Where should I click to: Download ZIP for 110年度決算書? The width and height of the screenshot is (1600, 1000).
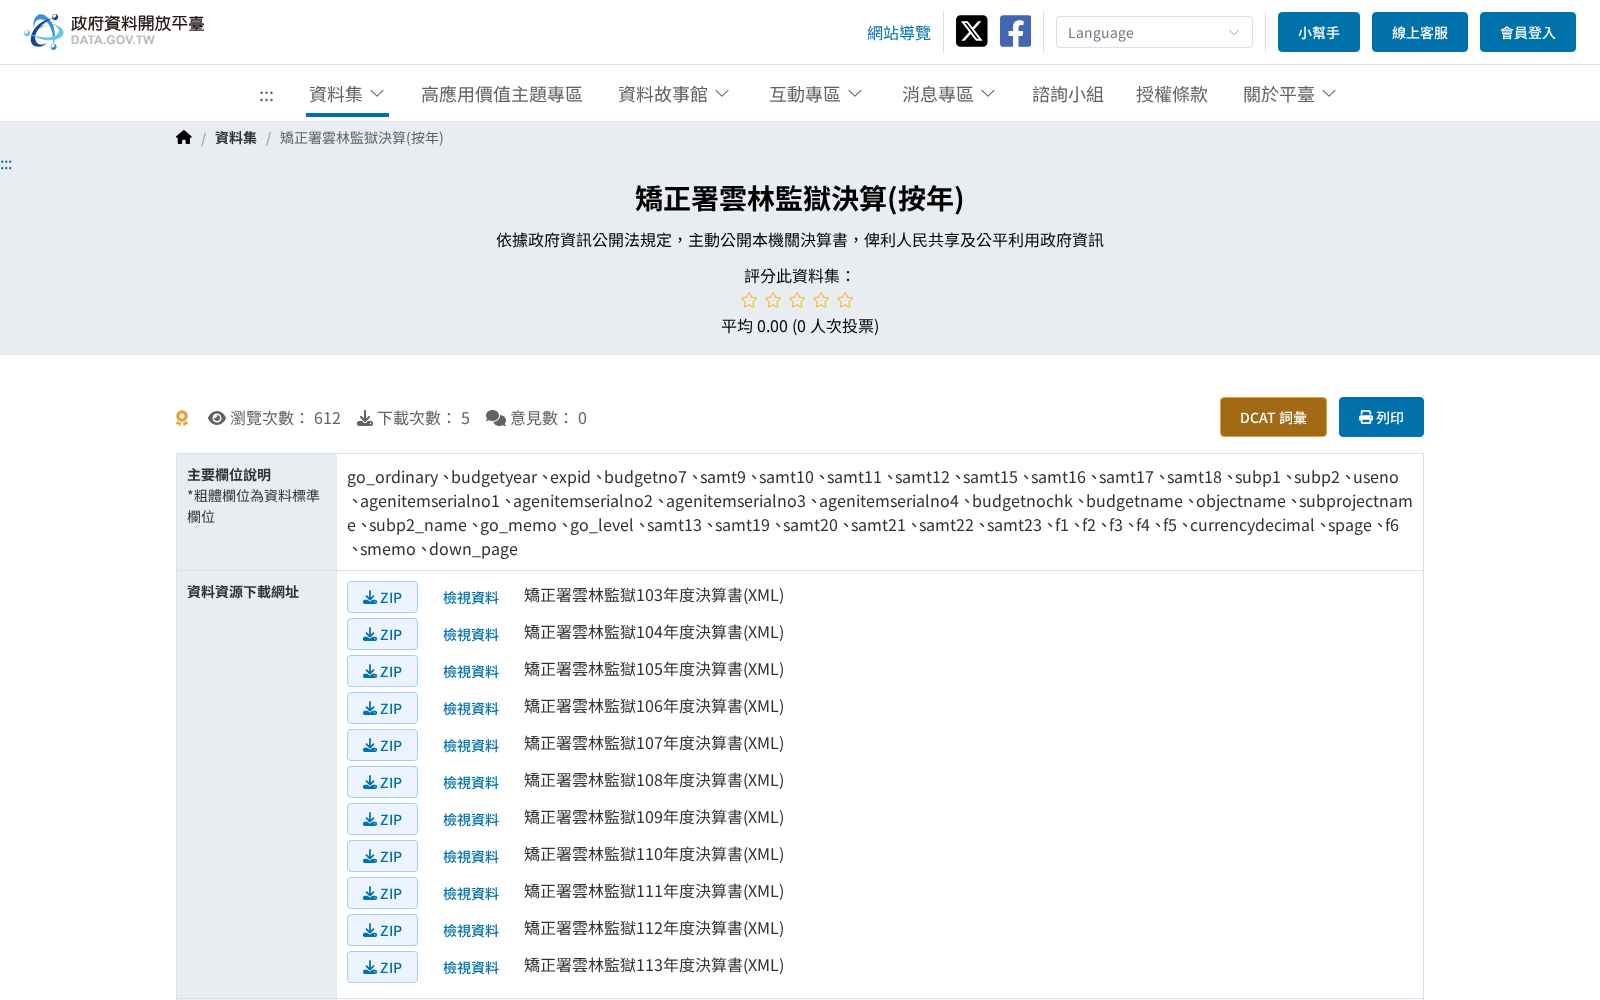(382, 856)
